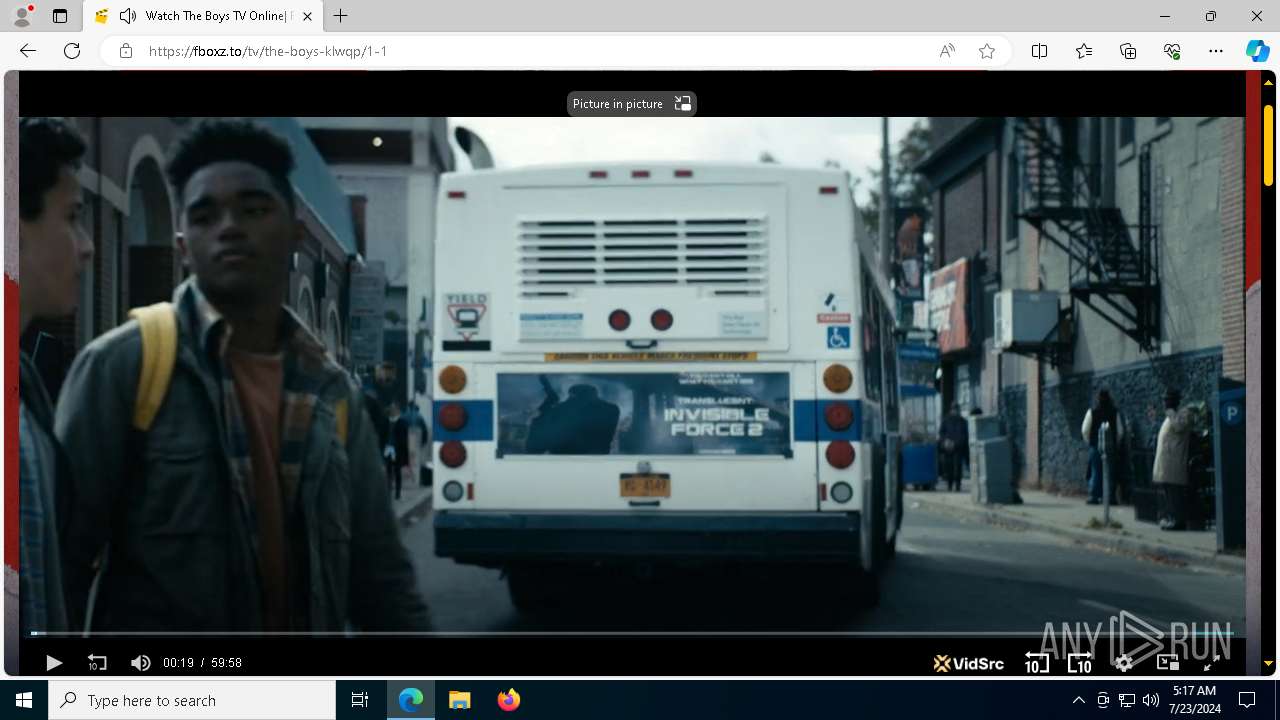Mute the video player volume

pos(141,662)
